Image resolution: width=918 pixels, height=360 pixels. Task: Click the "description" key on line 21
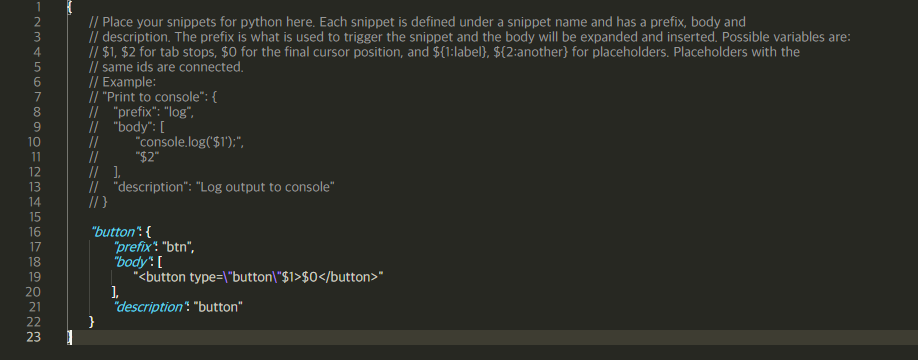tap(151, 307)
